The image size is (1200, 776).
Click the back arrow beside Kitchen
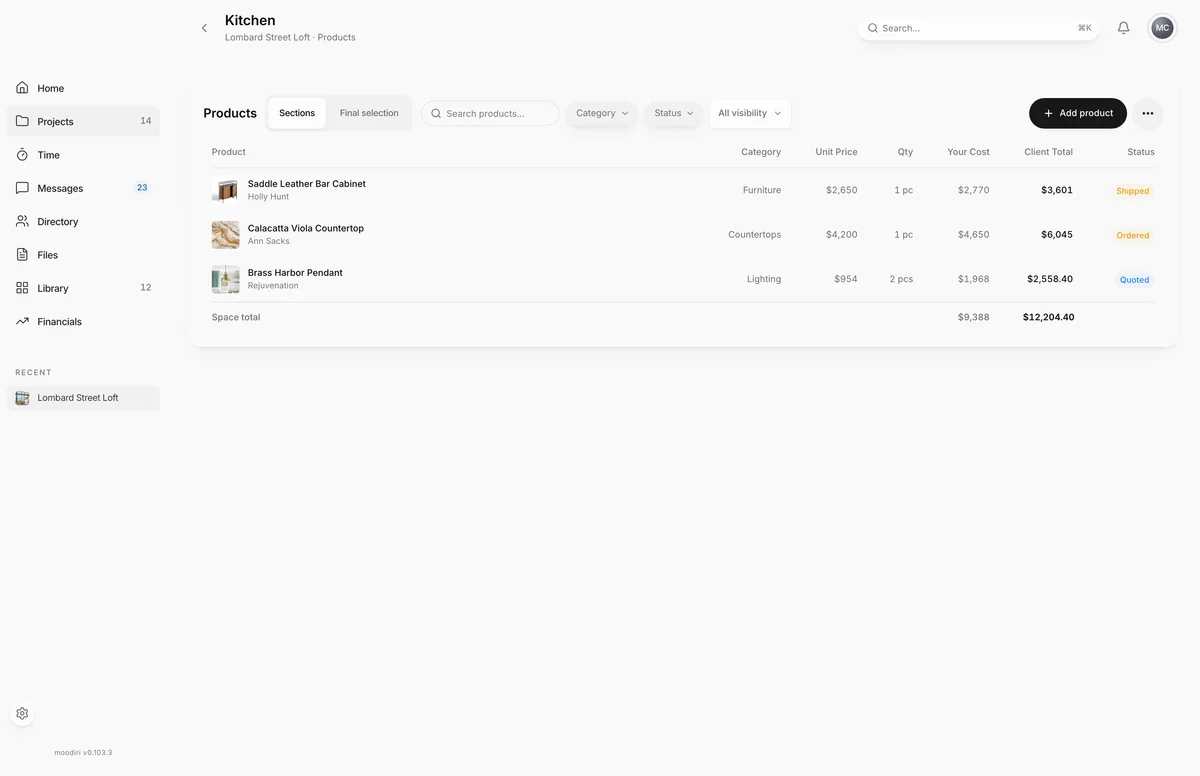[204, 28]
